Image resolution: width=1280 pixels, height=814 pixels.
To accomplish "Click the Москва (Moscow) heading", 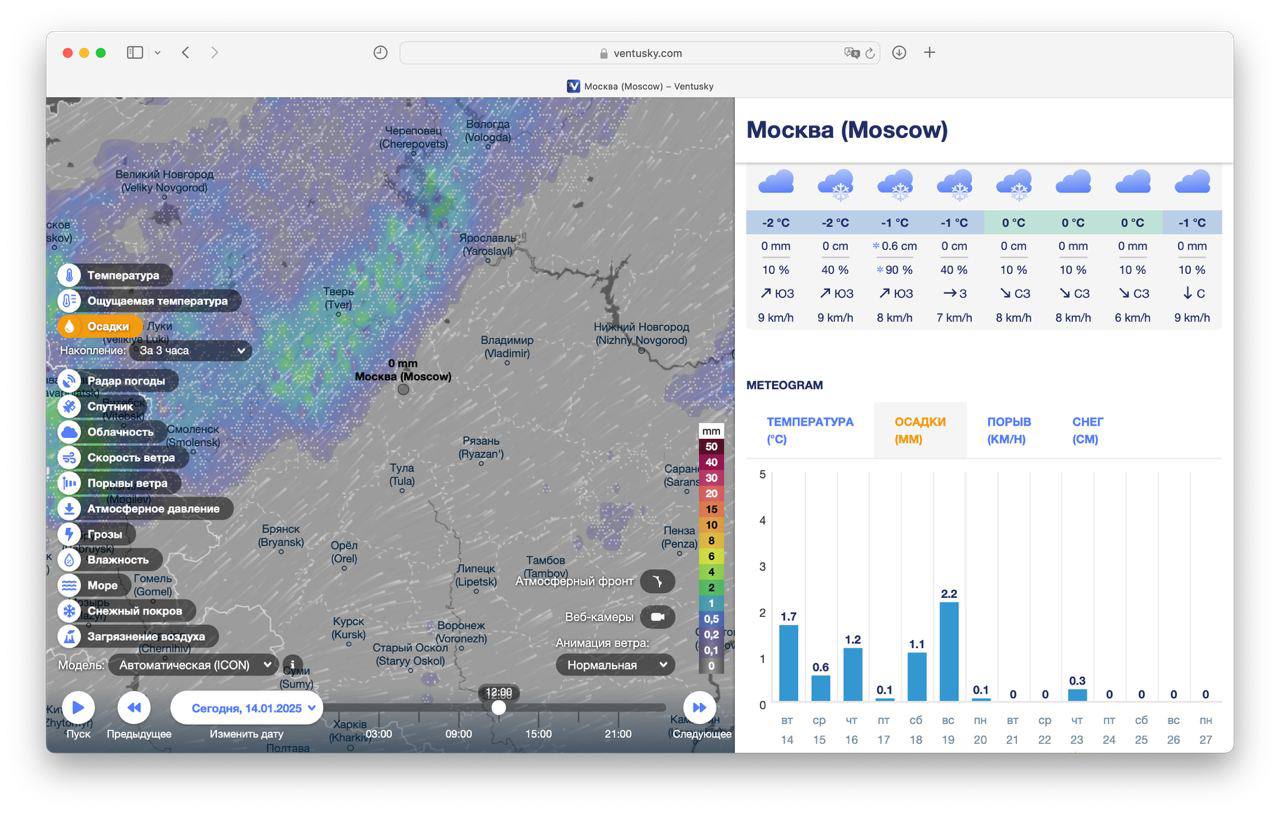I will (847, 130).
